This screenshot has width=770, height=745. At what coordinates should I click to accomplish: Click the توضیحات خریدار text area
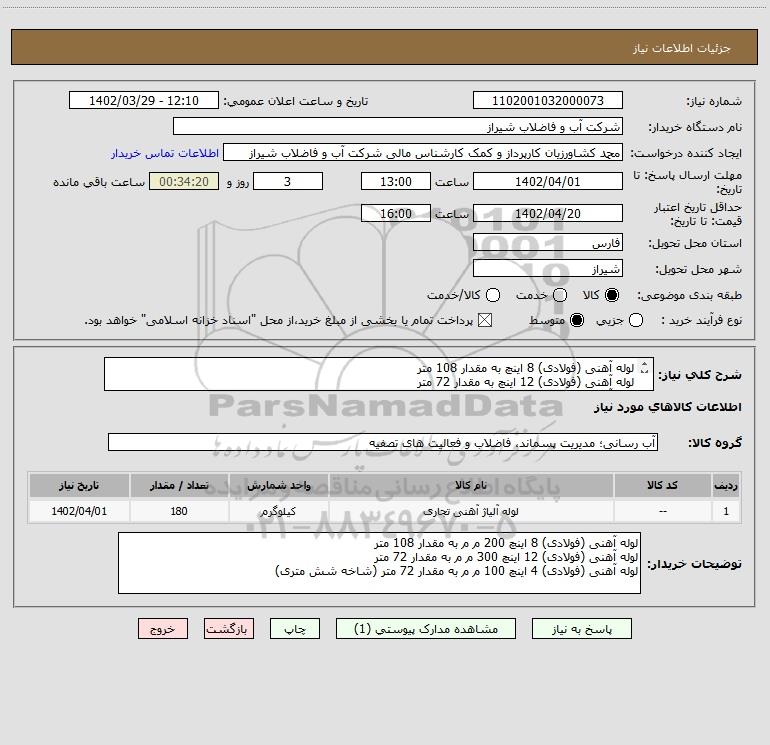(379, 563)
